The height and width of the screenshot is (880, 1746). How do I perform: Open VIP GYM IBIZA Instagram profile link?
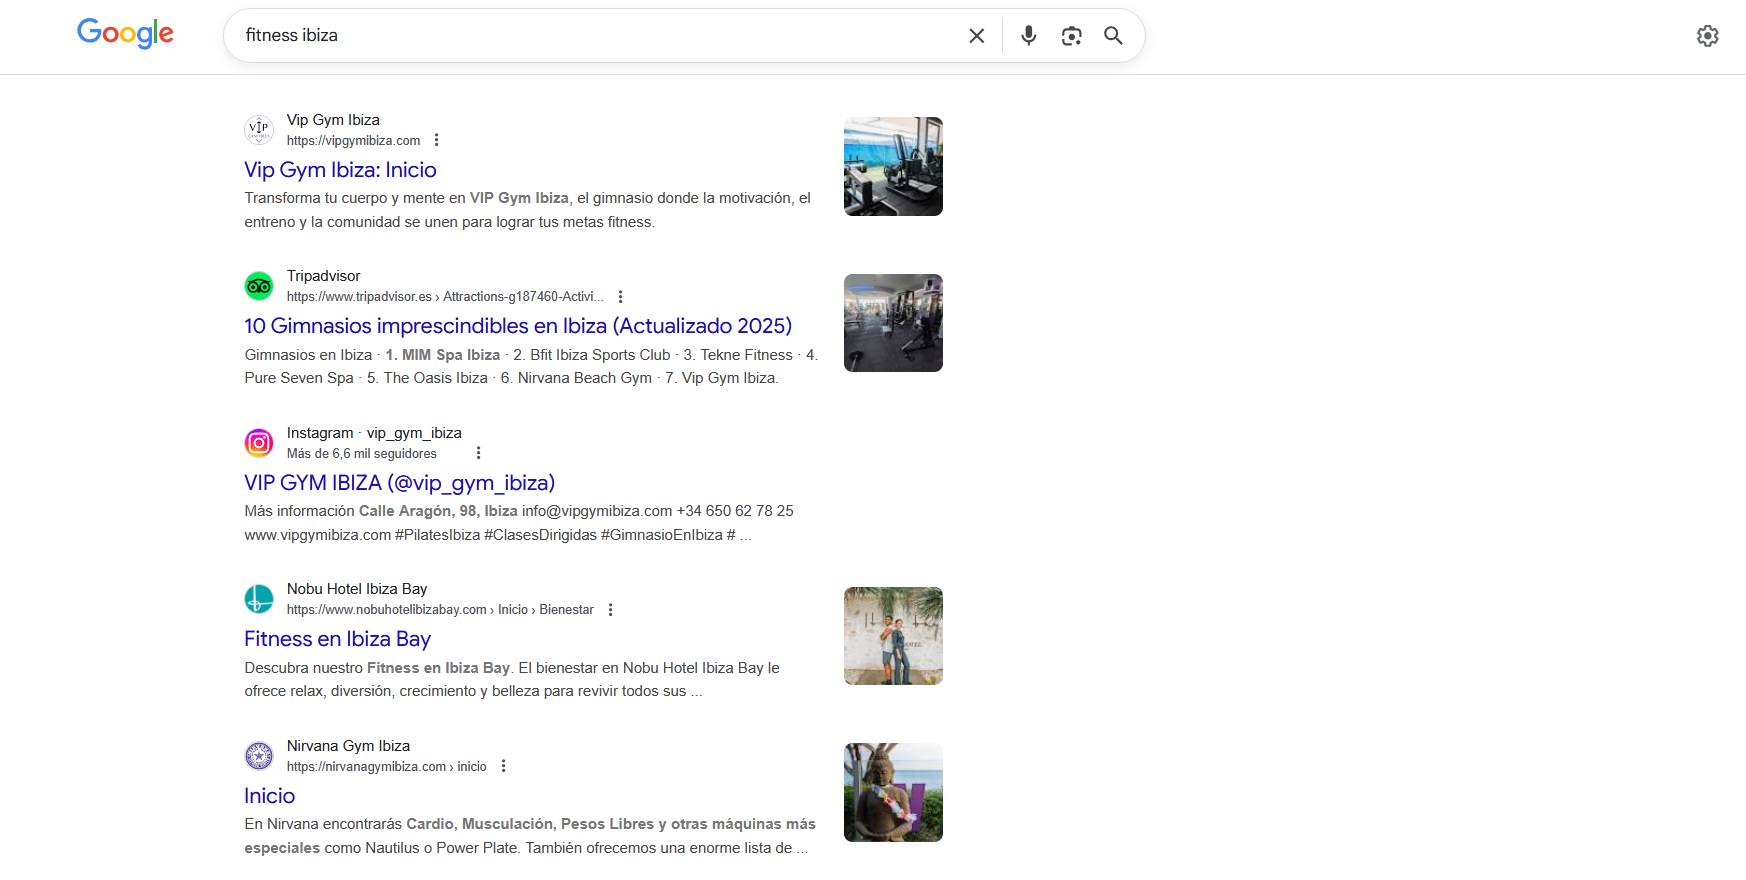pyautogui.click(x=399, y=483)
